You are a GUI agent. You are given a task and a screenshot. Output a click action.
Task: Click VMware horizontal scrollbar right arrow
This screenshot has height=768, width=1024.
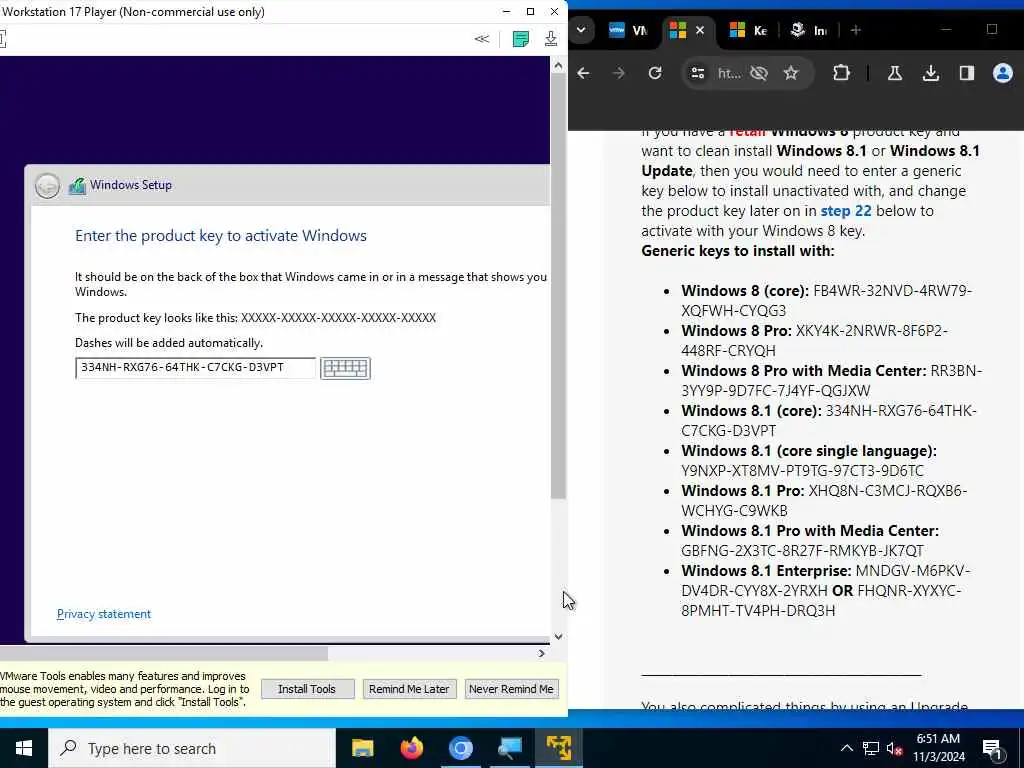[541, 653]
